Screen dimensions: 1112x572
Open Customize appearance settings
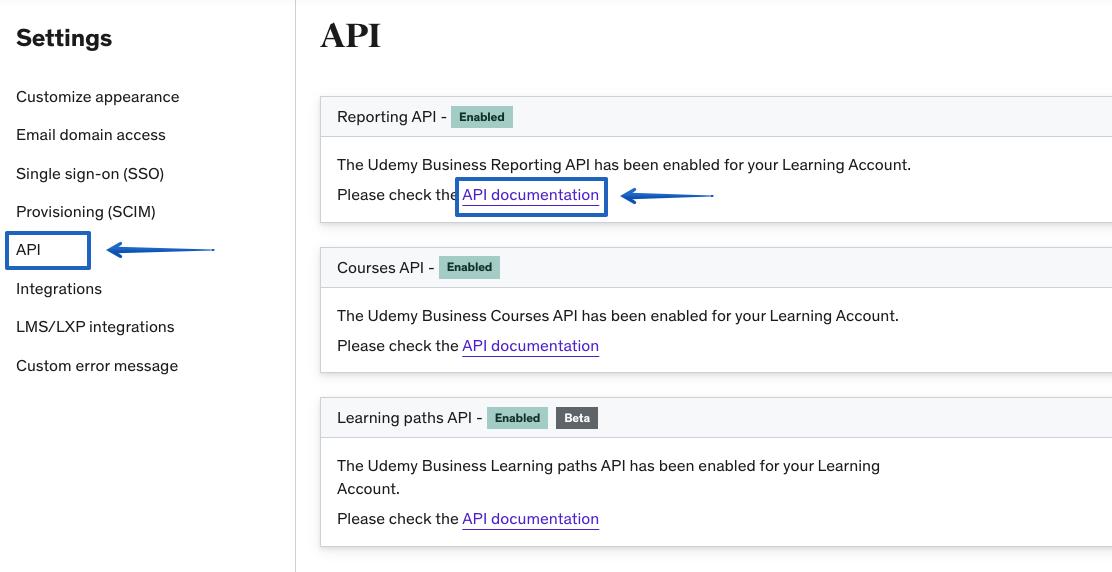coord(97,96)
